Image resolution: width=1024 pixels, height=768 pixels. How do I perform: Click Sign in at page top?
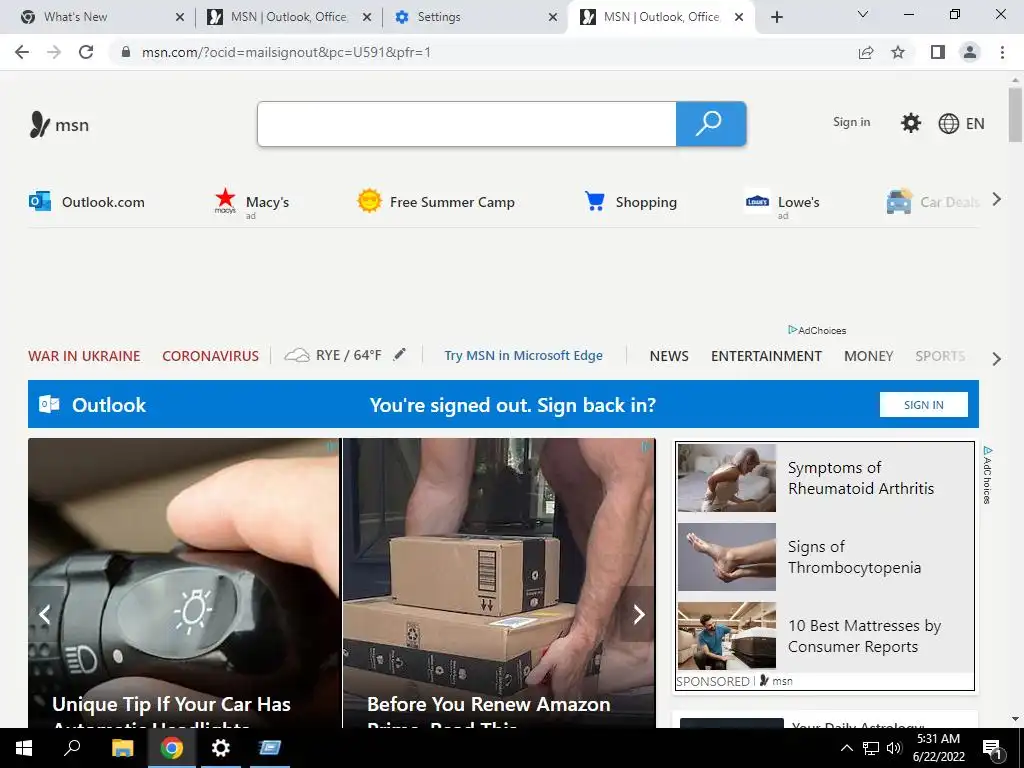point(852,122)
